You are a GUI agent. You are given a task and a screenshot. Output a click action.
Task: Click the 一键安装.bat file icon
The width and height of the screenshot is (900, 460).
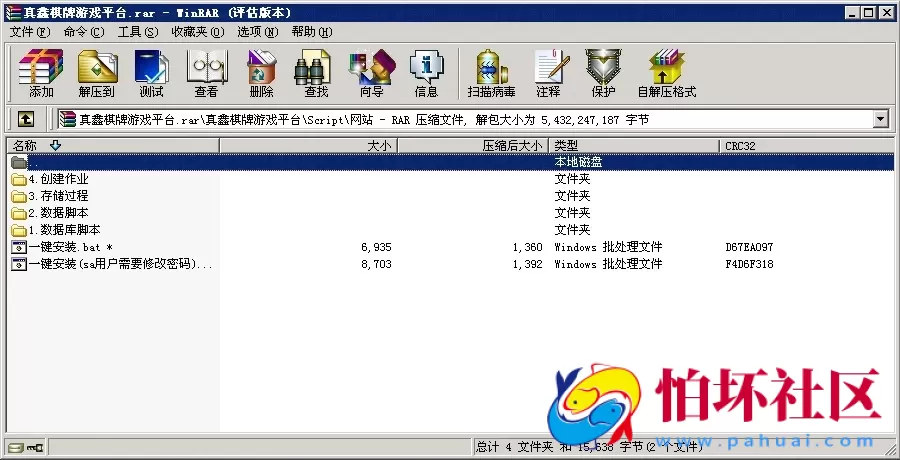[x=19, y=248]
